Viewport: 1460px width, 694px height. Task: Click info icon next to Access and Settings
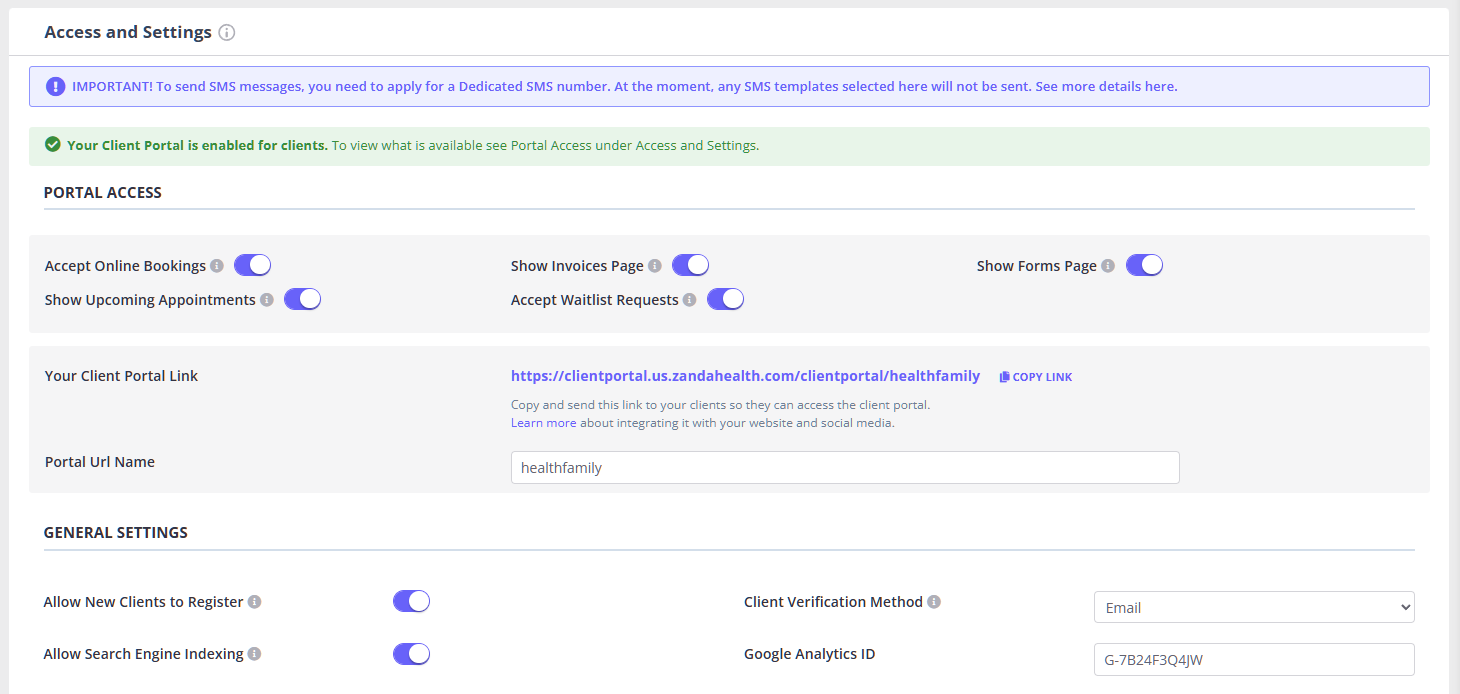[x=227, y=33]
